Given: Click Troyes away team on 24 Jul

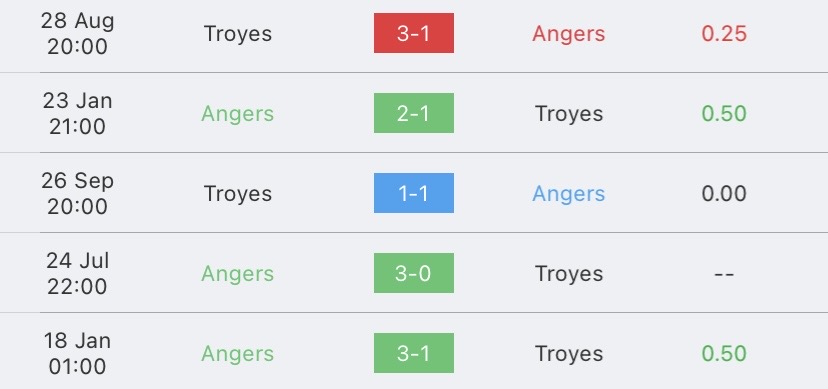Looking at the screenshot, I should (569, 274).
